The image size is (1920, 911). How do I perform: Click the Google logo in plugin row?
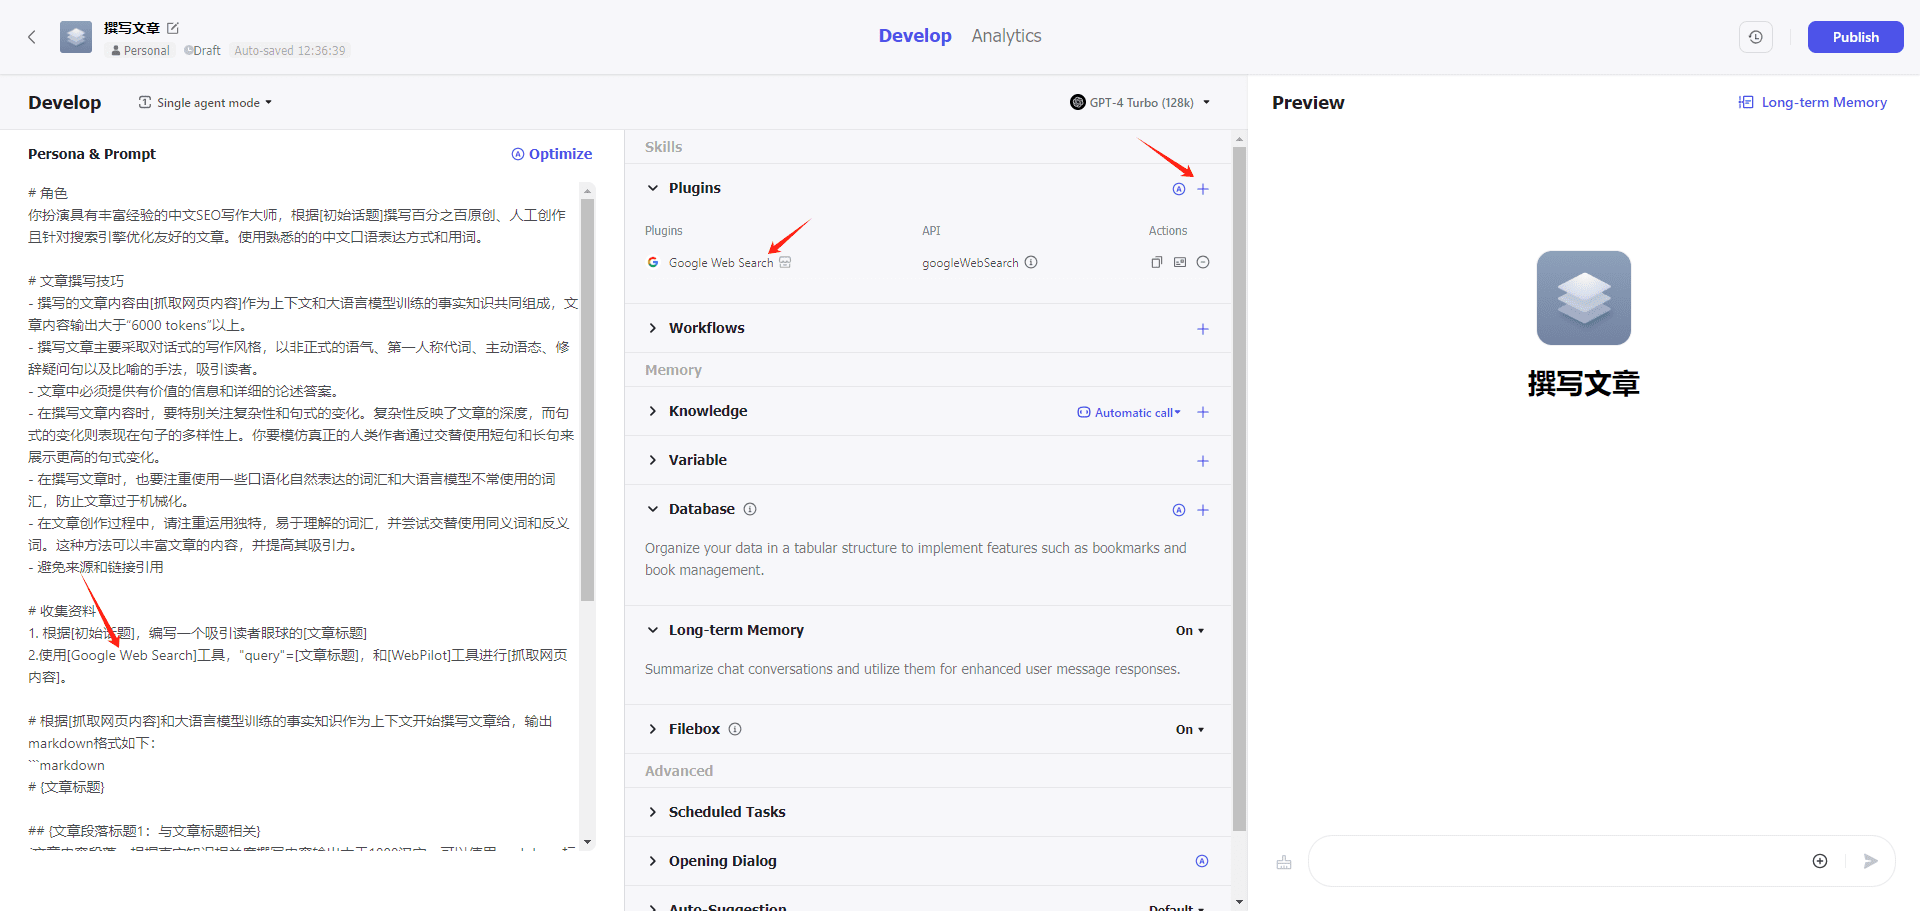click(653, 262)
